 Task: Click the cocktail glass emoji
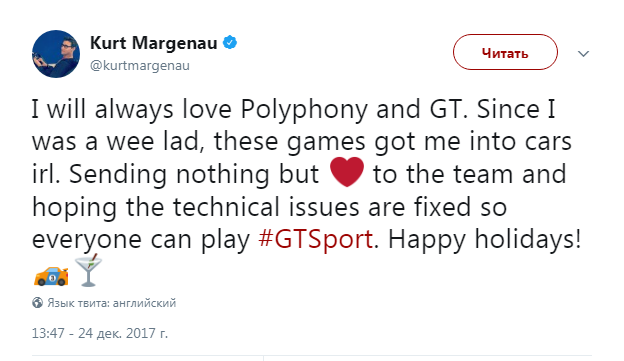tap(88, 270)
